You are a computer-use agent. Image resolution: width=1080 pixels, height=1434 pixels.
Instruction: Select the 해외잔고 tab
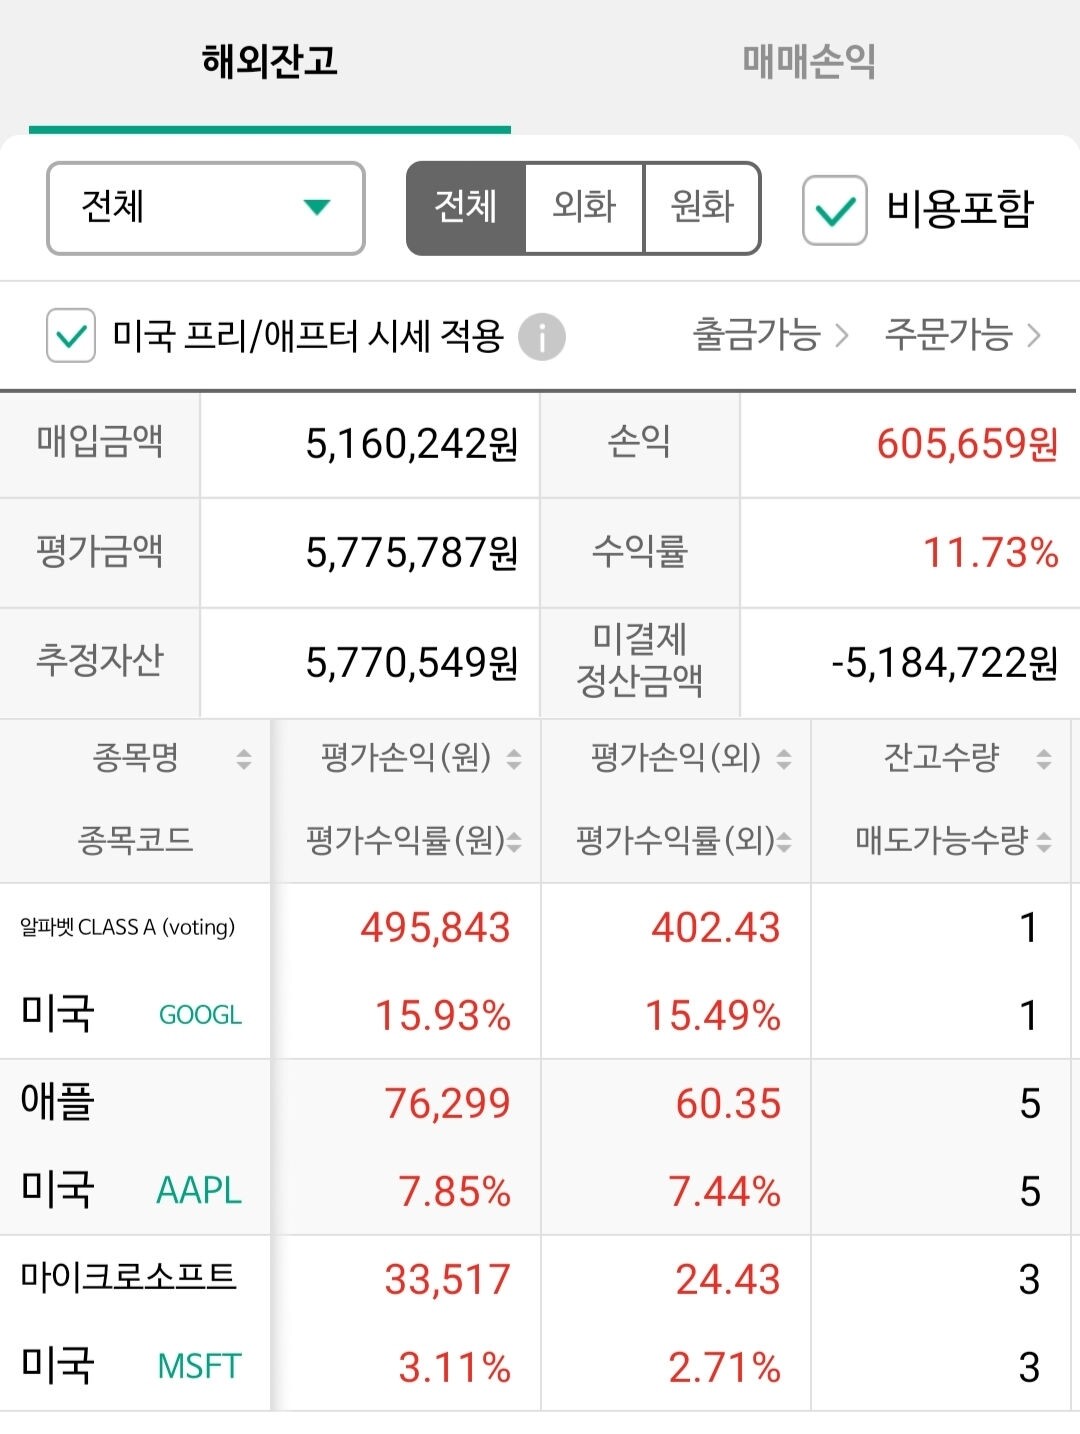[270, 60]
